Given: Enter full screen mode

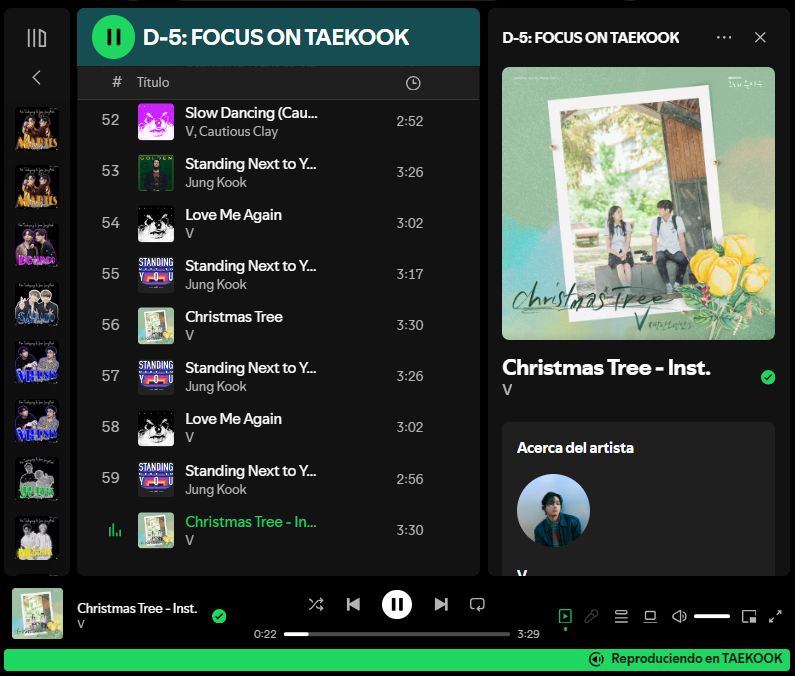Looking at the screenshot, I should [x=775, y=616].
